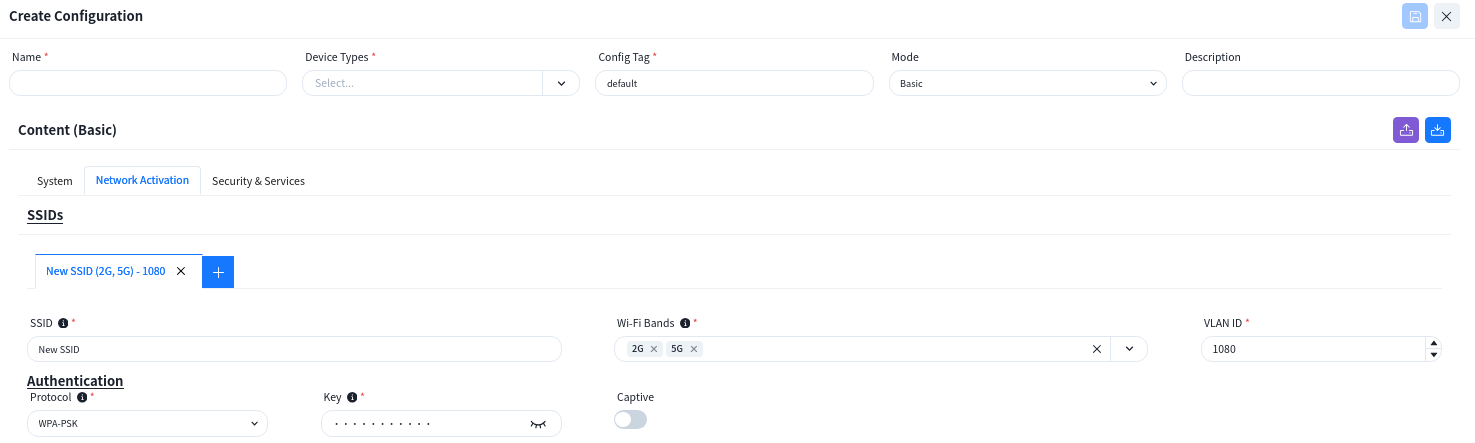This screenshot has height=443, width=1475.
Task: Click the Wi-Fi Bands info icon
Action: (x=685, y=323)
